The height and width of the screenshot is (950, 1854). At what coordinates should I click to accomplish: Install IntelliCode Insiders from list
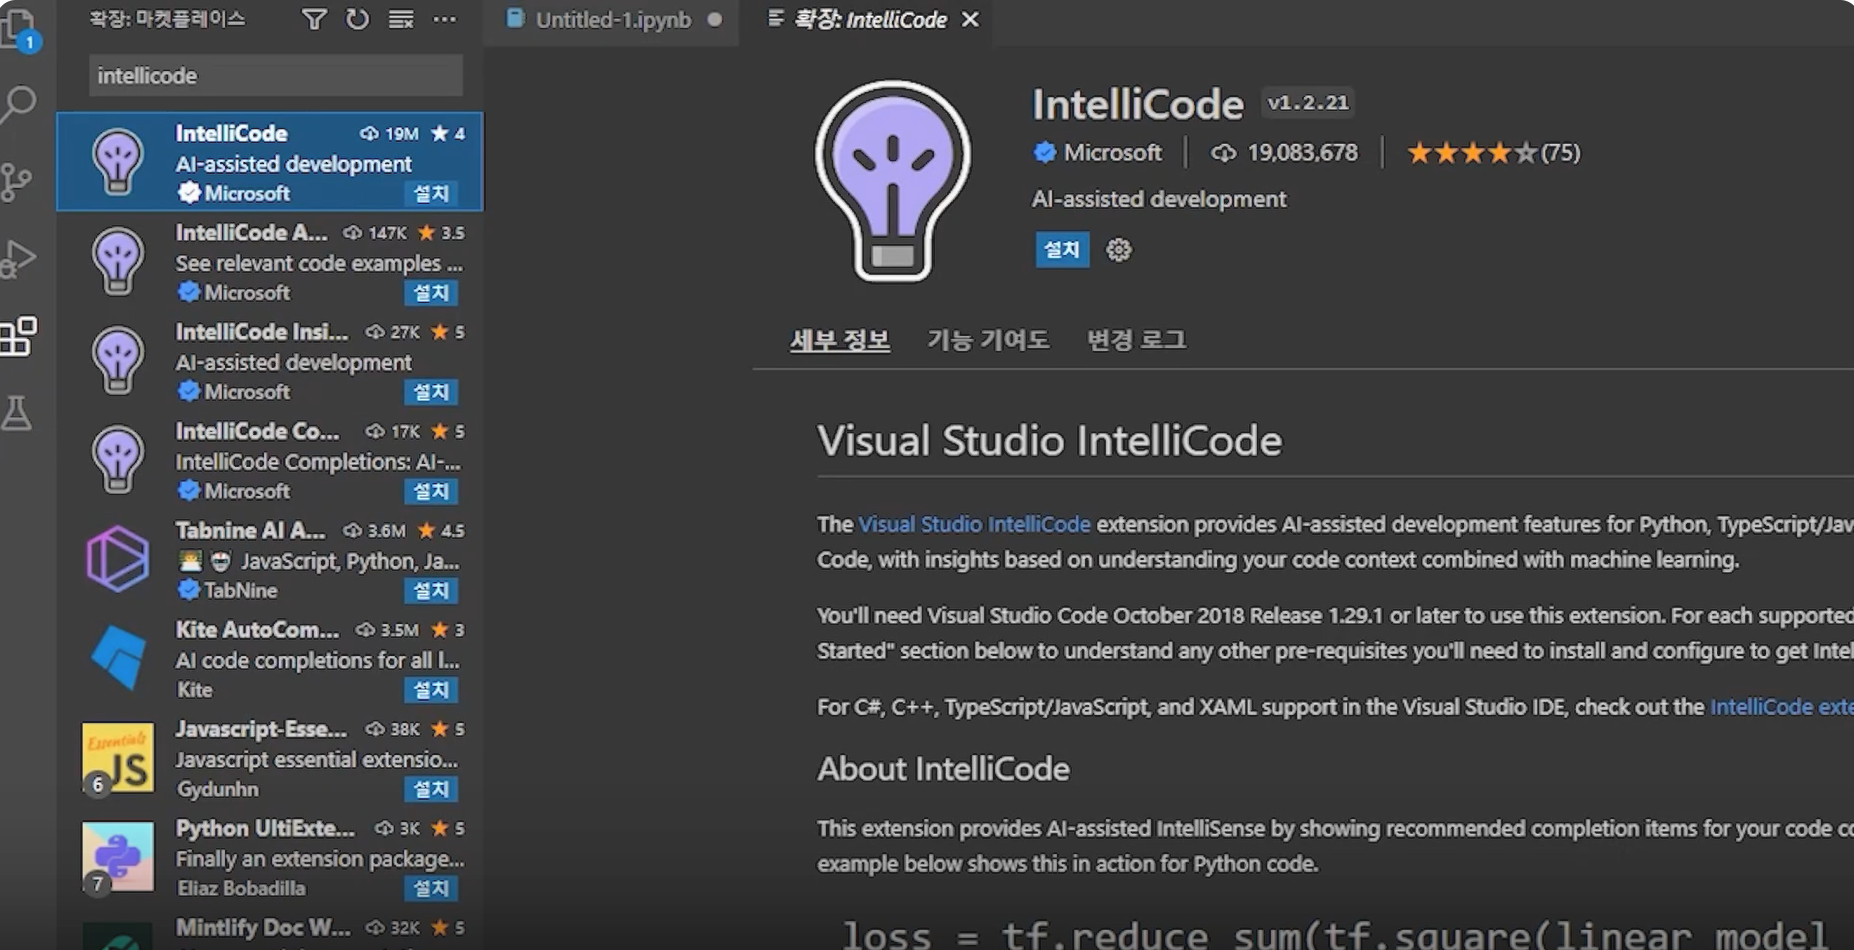pos(431,391)
